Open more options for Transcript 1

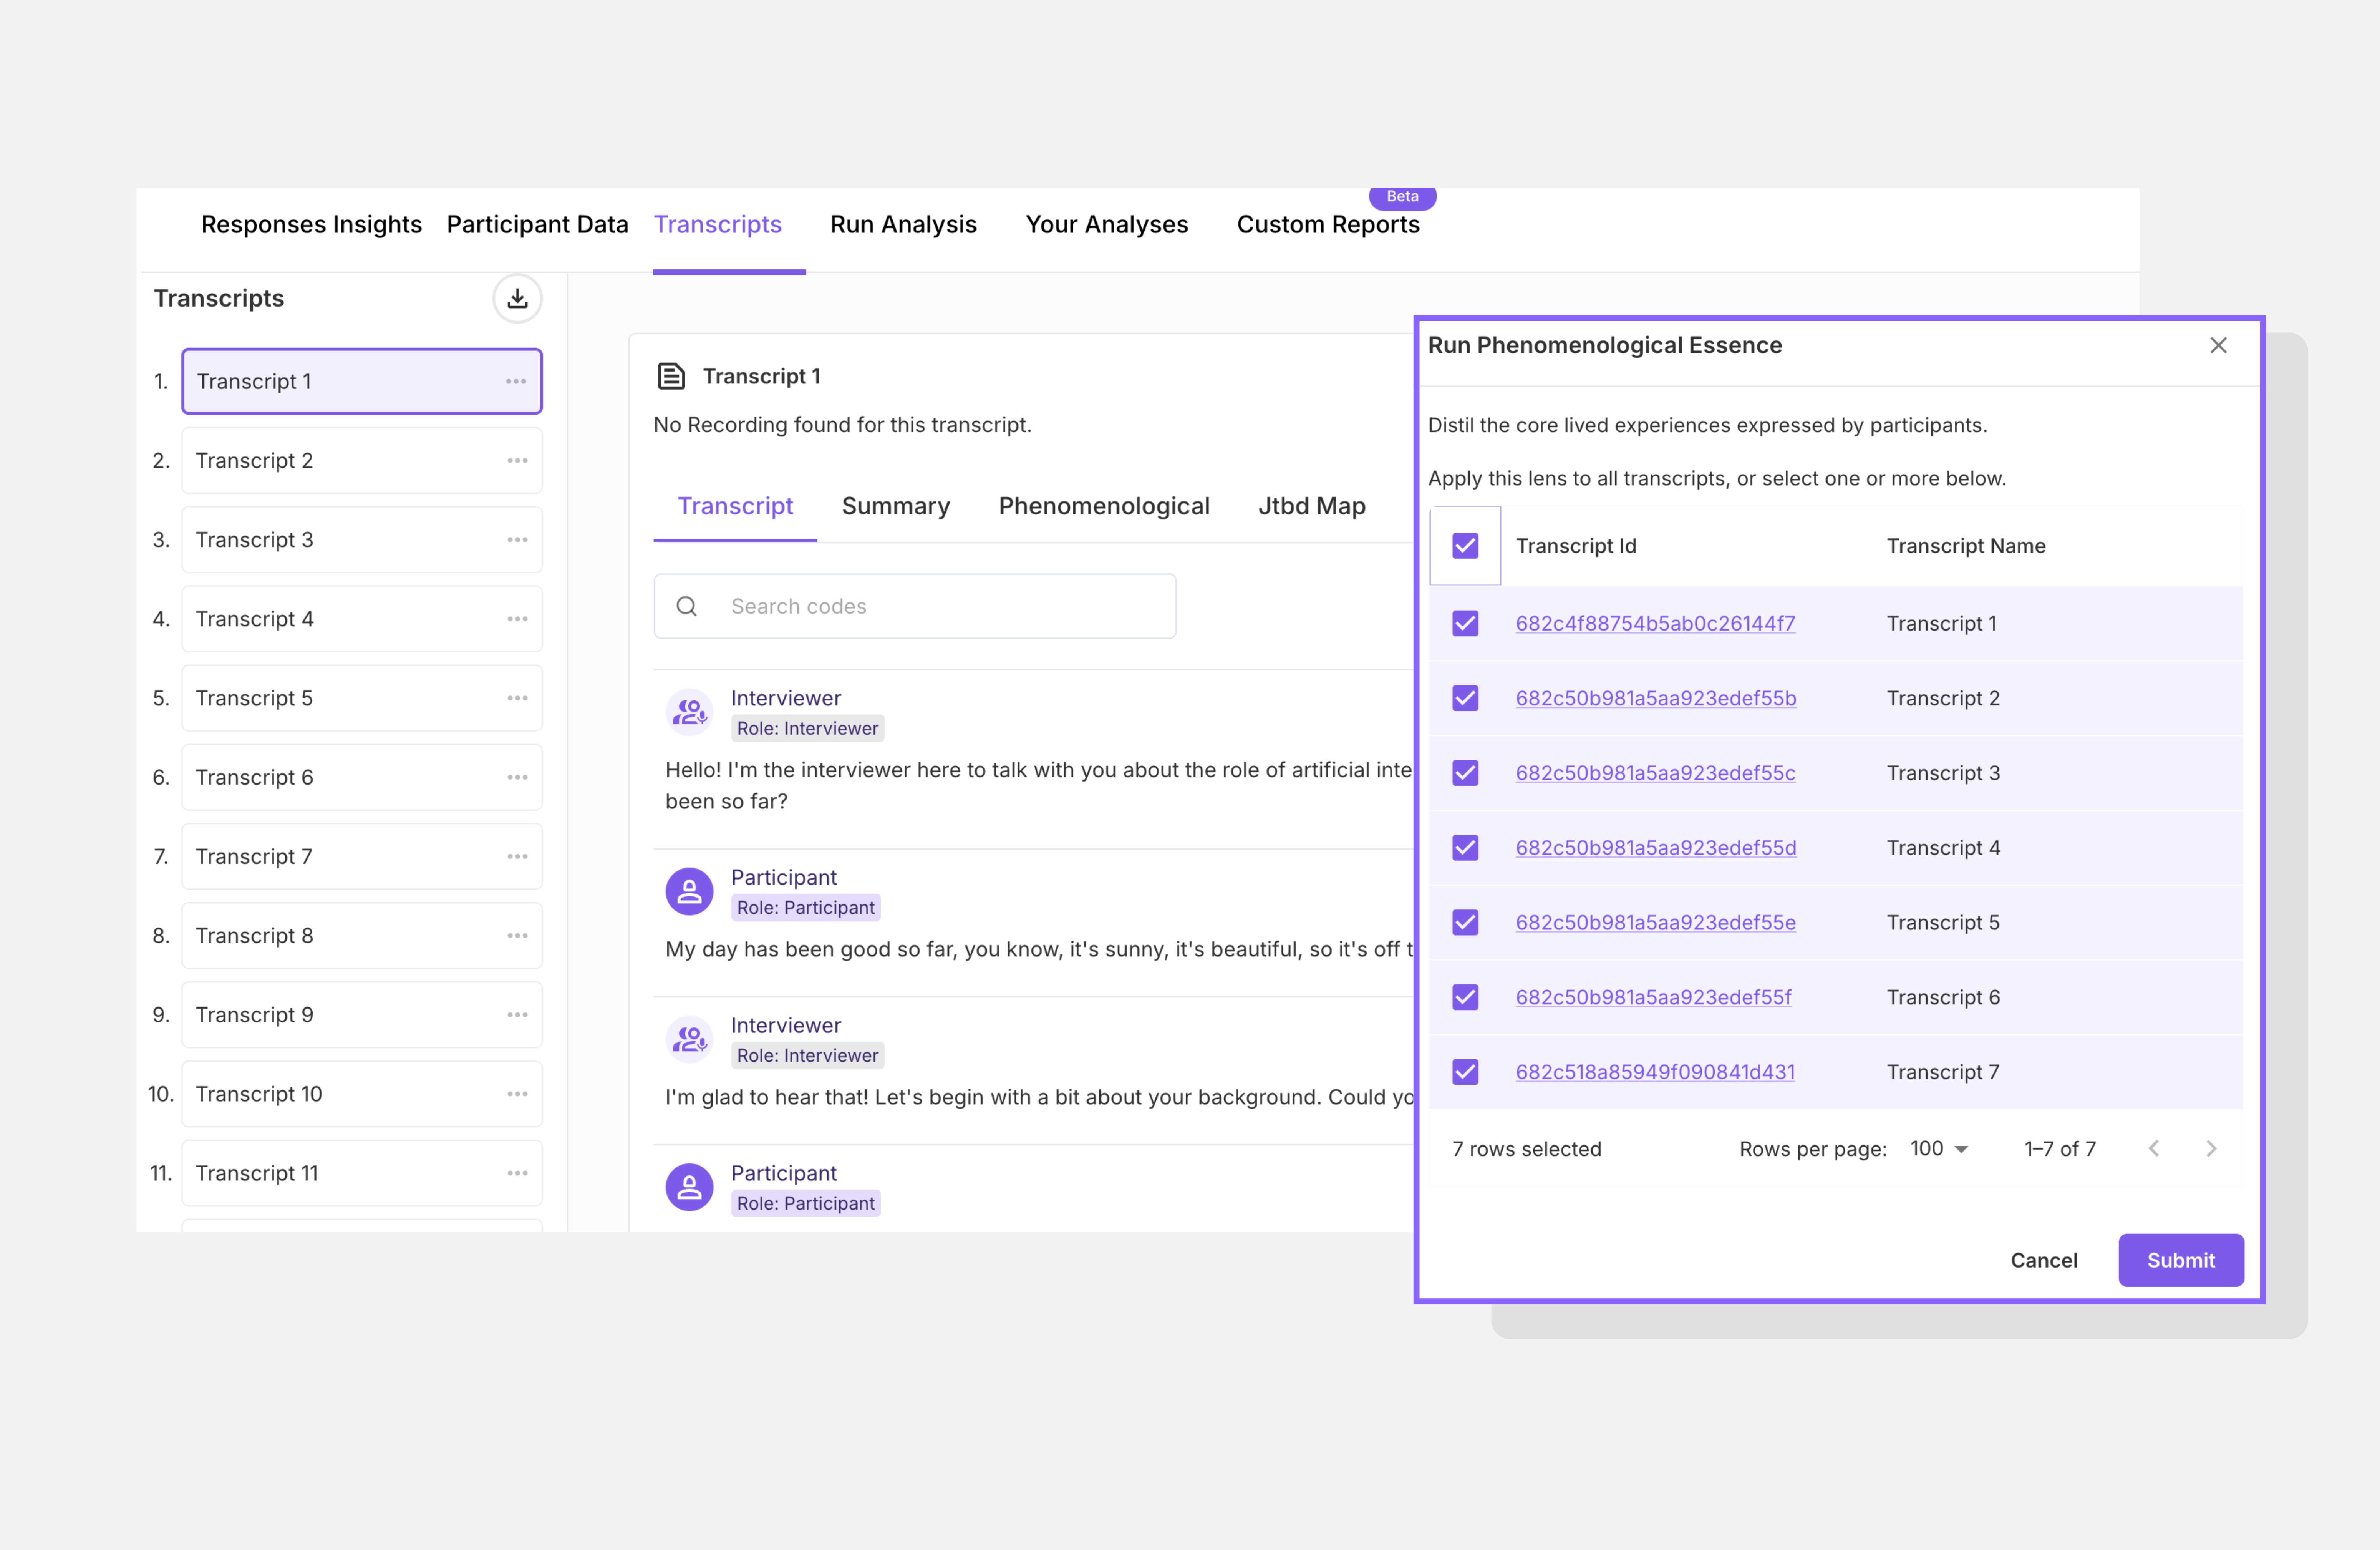pos(516,381)
